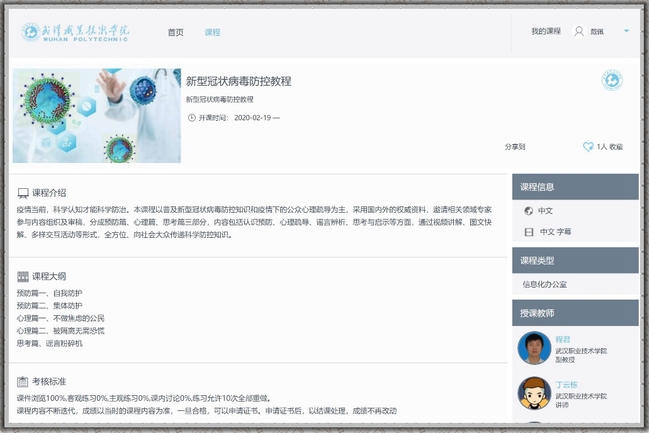This screenshot has height=433, width=649.
Task: Select the 课程 navigation tab
Action: (x=212, y=32)
